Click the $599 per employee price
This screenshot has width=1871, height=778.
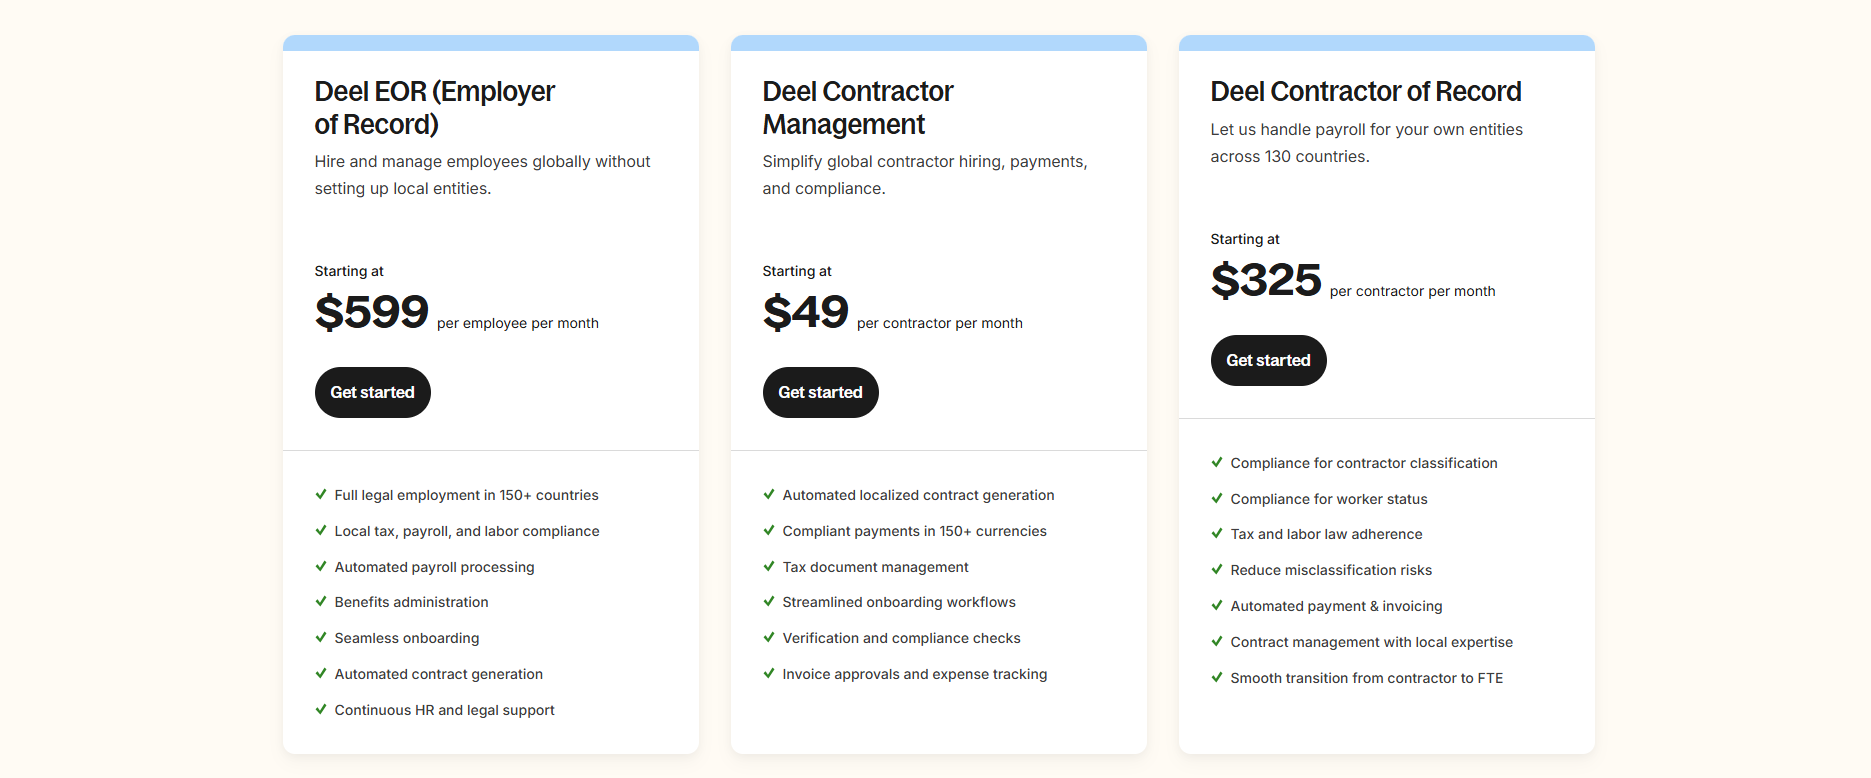point(372,312)
